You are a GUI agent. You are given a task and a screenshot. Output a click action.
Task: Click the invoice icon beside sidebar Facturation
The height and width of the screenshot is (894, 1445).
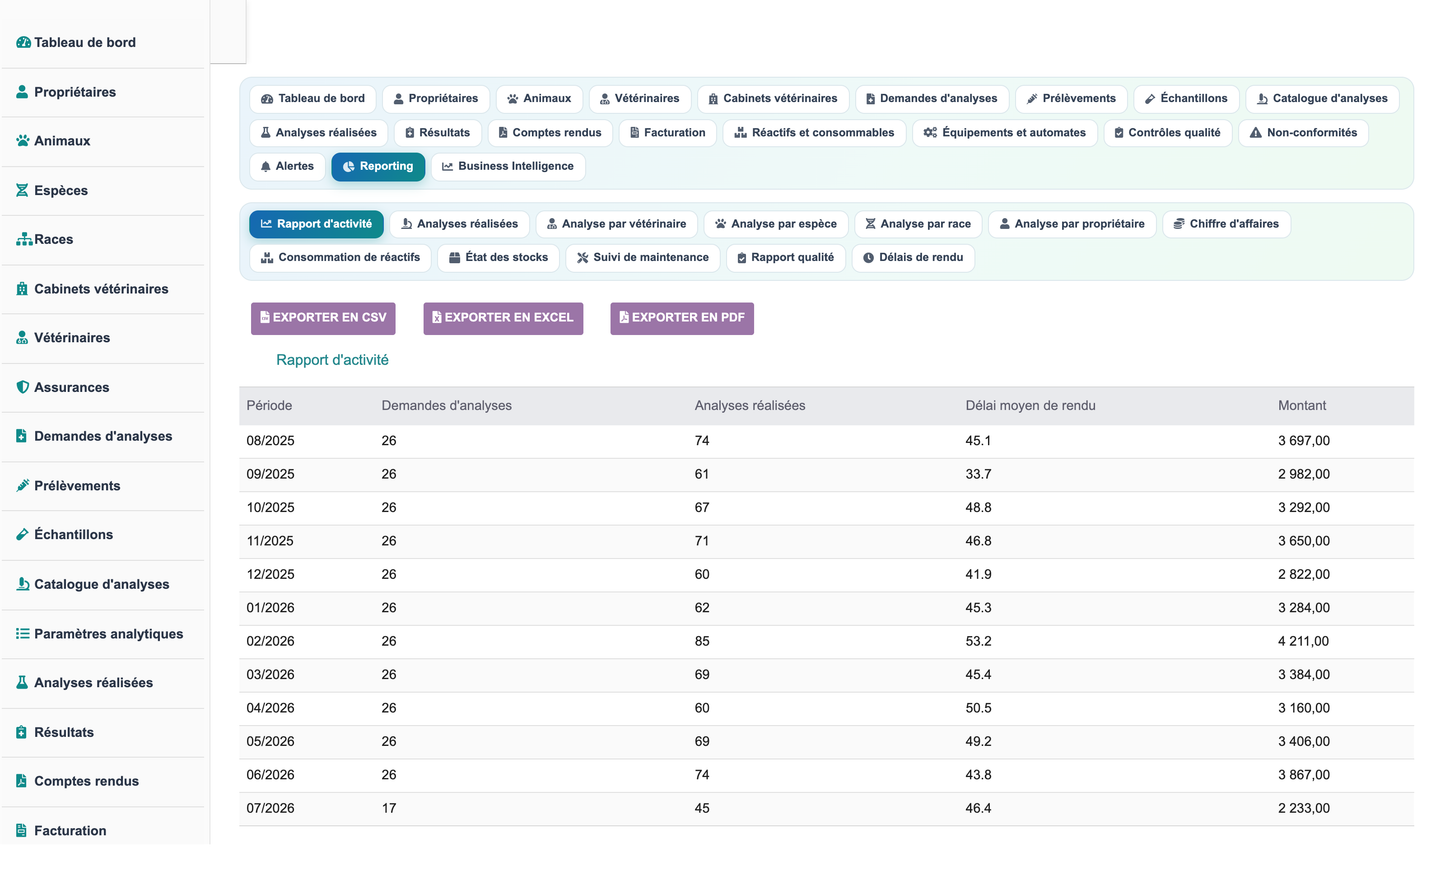pyautogui.click(x=22, y=831)
